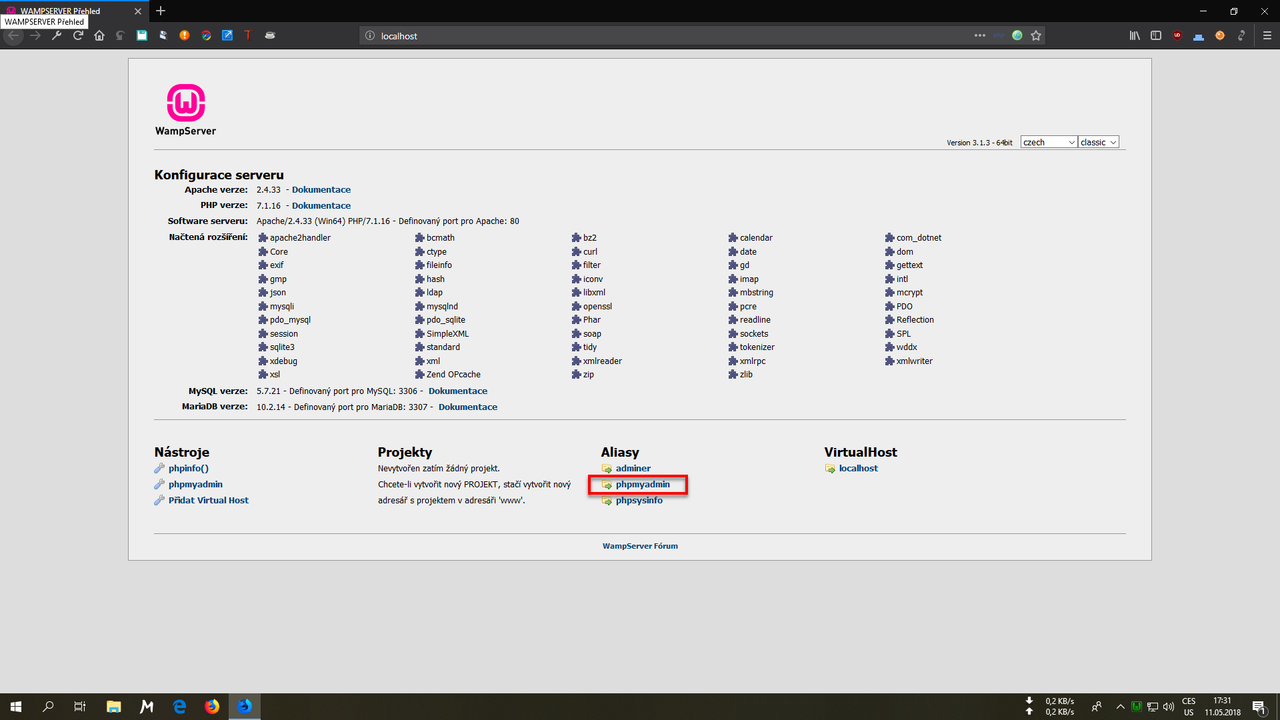
Task: Click the Home icon in toolbar
Action: coord(99,36)
